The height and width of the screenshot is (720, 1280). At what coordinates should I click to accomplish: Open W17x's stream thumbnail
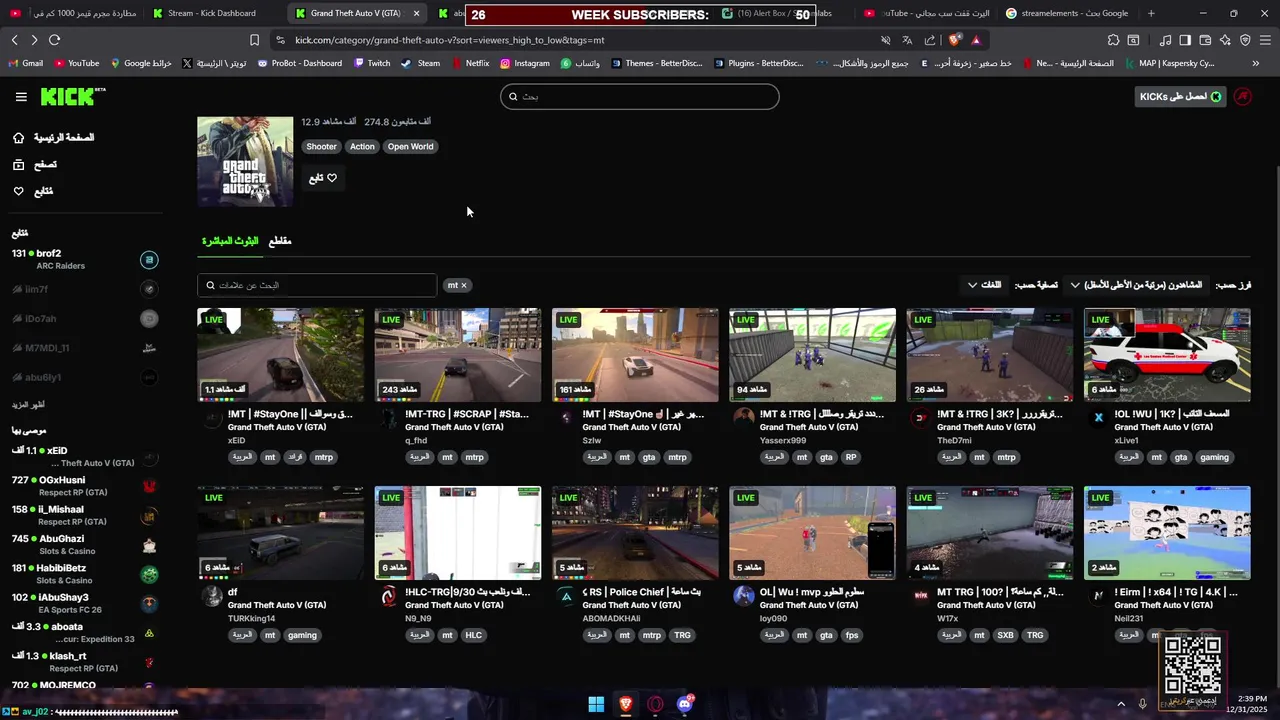click(x=990, y=533)
